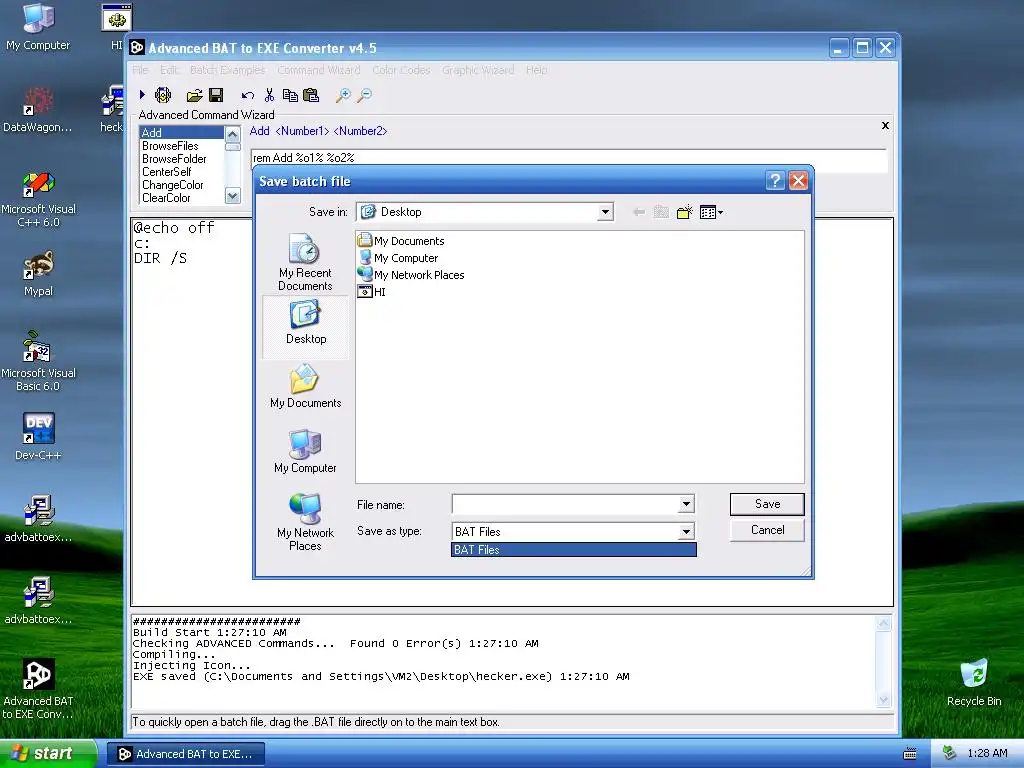This screenshot has height=768, width=1024.
Task: Open the View Menu icon in Save dialog
Action: [711, 212]
